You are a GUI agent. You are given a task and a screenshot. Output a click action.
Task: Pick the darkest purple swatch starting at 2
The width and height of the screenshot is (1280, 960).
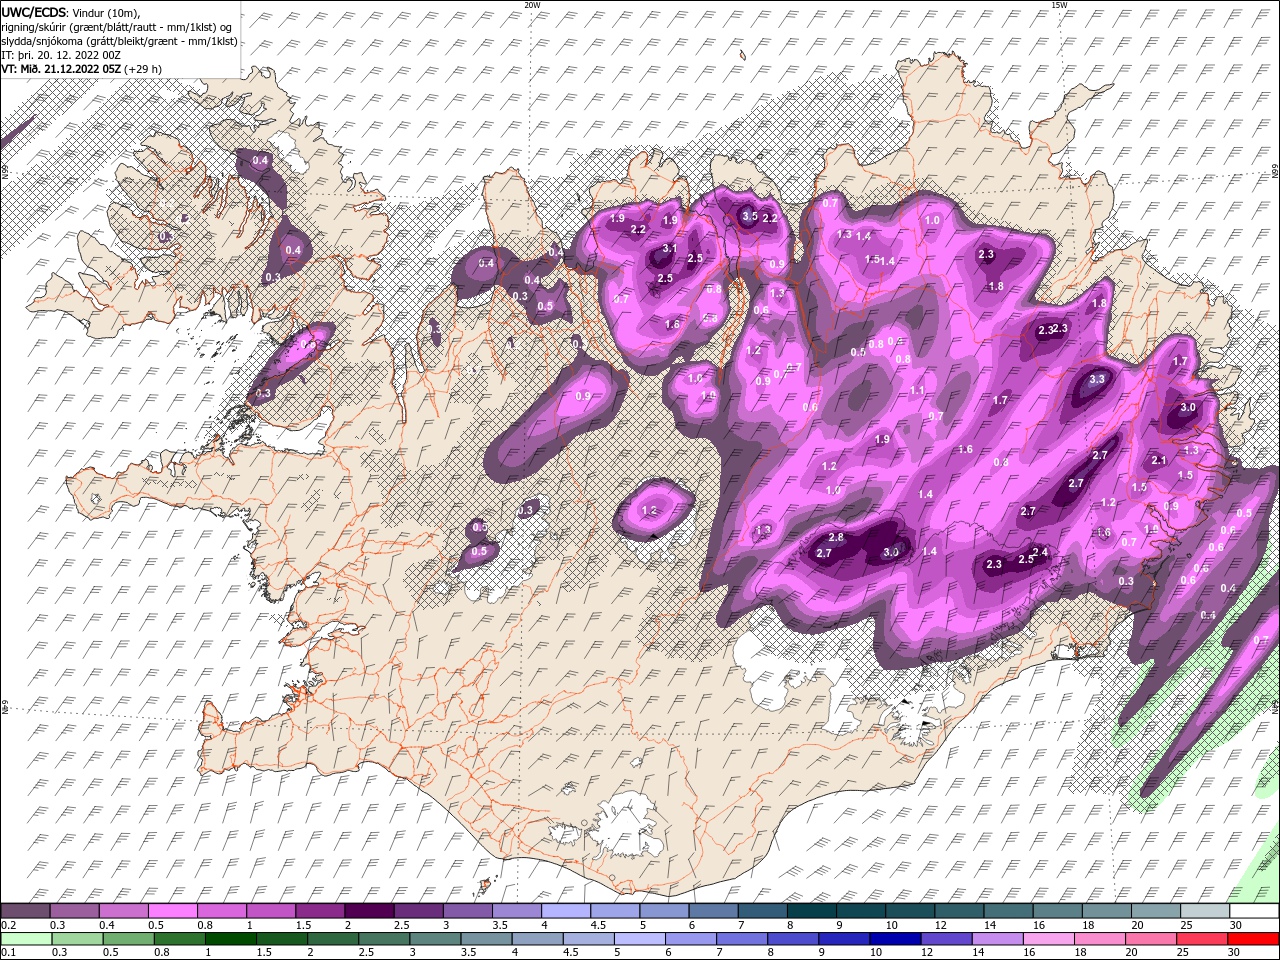pyautogui.click(x=368, y=911)
